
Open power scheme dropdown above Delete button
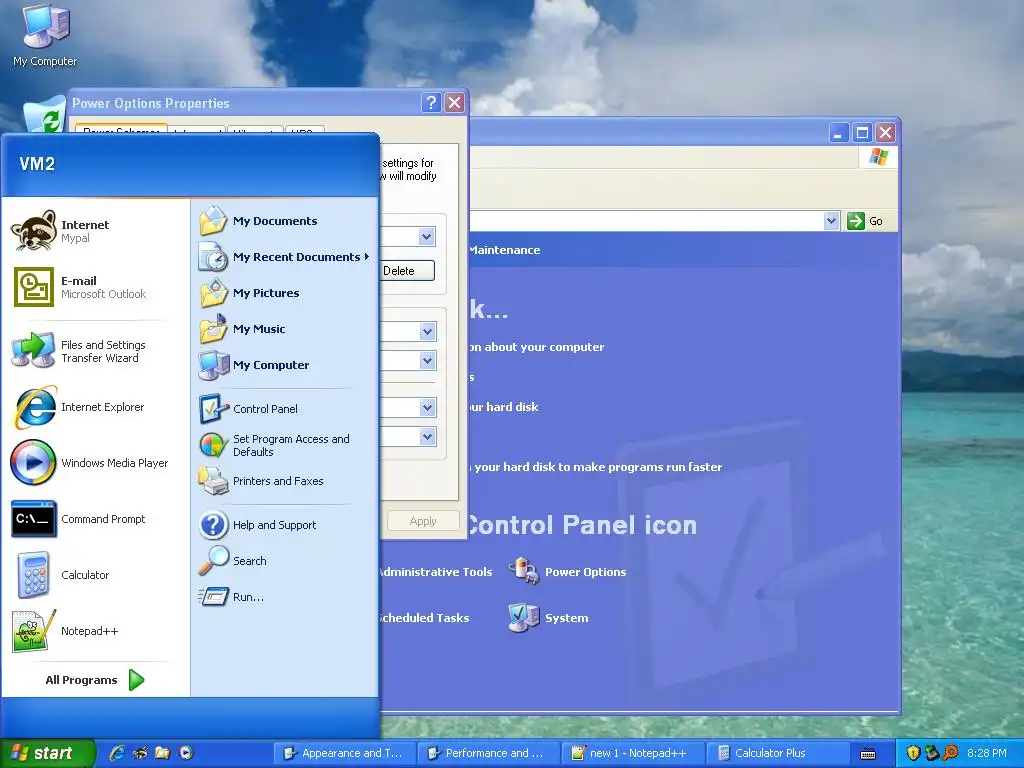(426, 236)
